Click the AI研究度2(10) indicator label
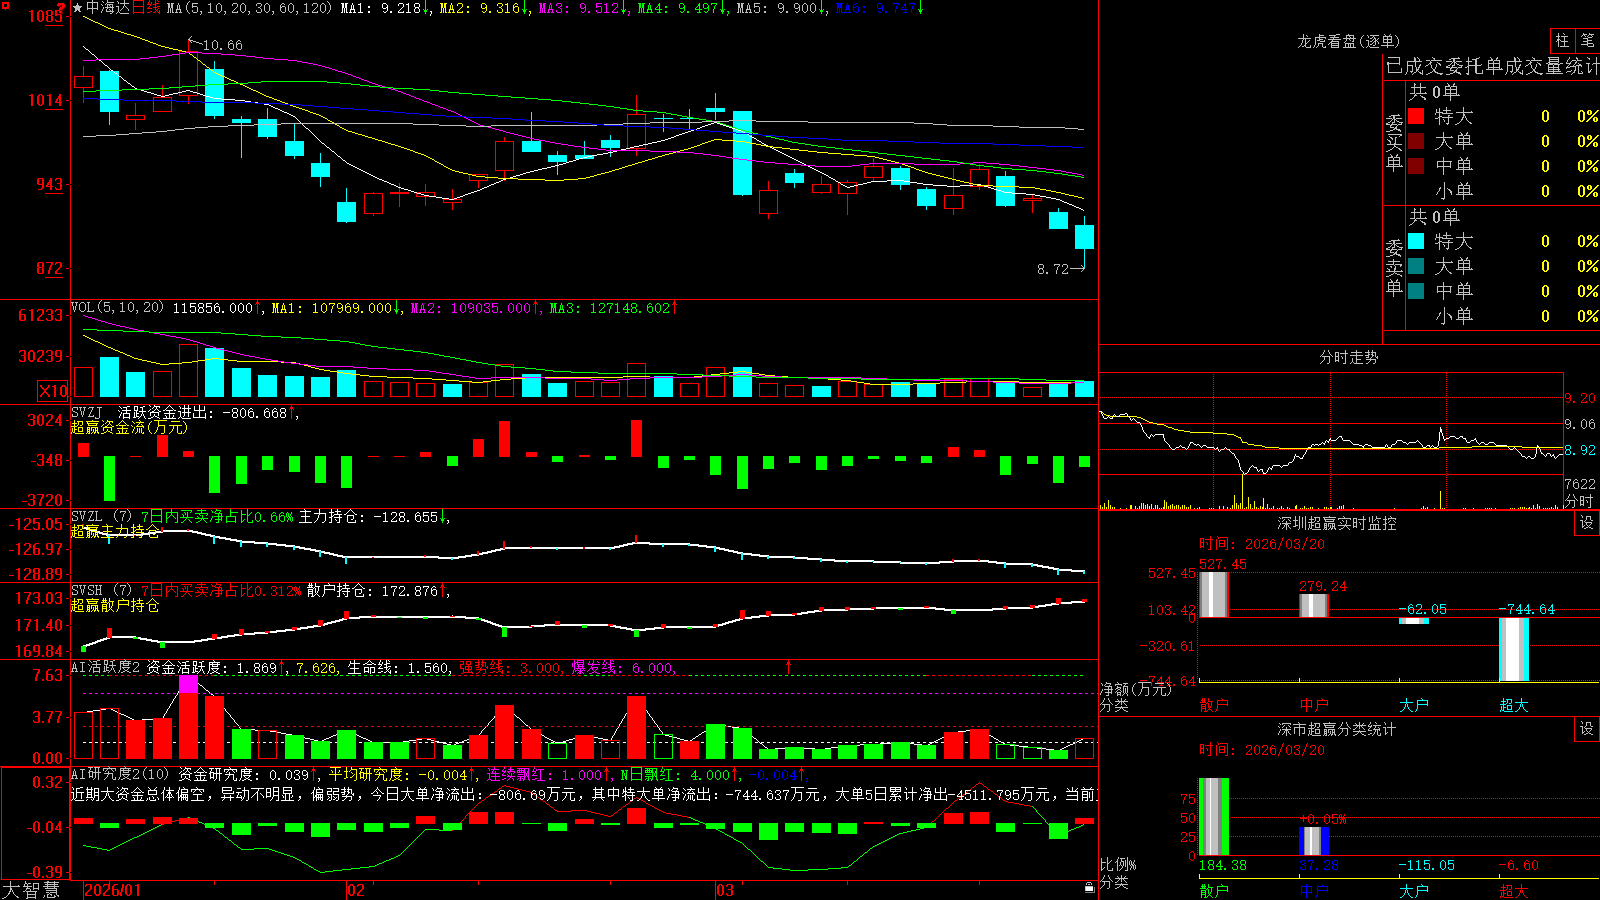 coord(121,774)
